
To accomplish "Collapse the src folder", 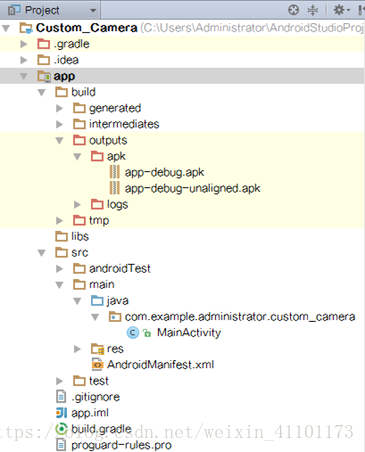I will 42,253.
